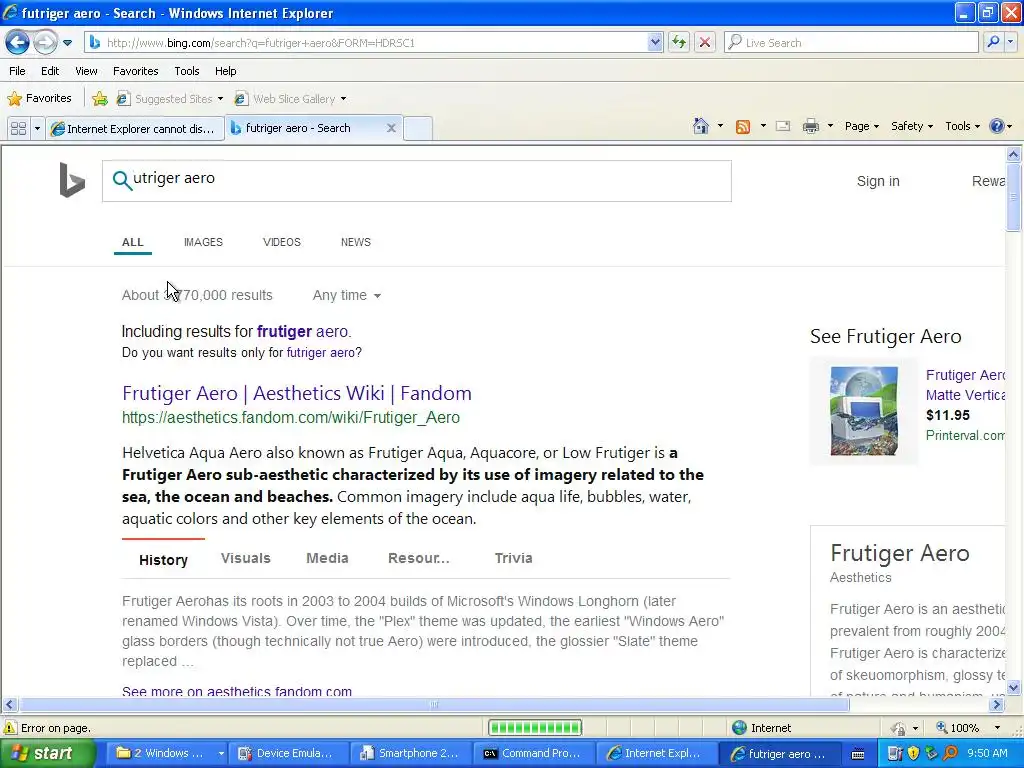1024x768 pixels.
Task: Go forward with the Forward arrow button
Action: (45, 42)
